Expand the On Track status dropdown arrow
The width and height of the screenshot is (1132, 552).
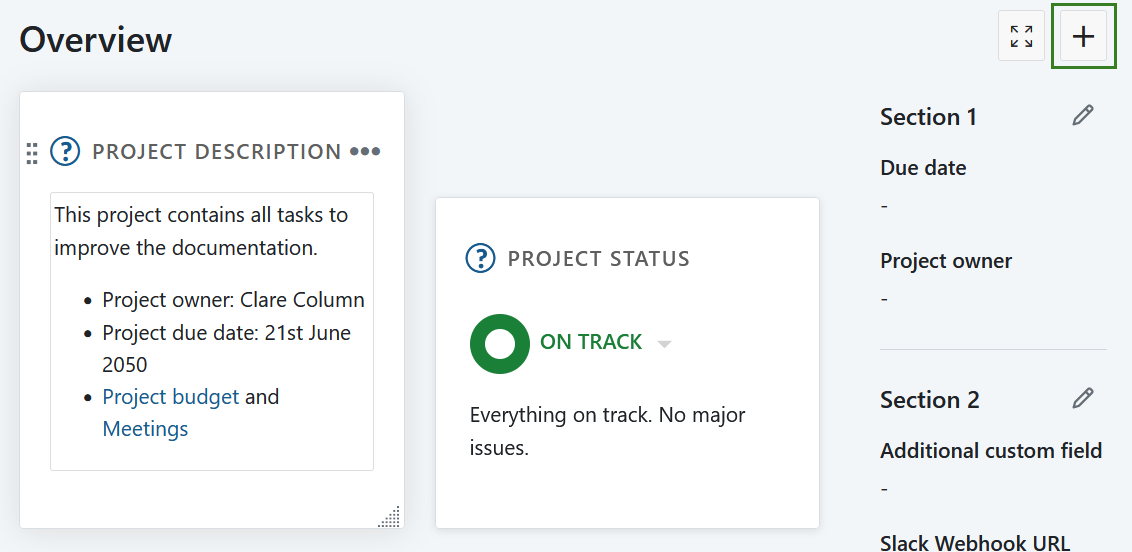pyautogui.click(x=664, y=344)
